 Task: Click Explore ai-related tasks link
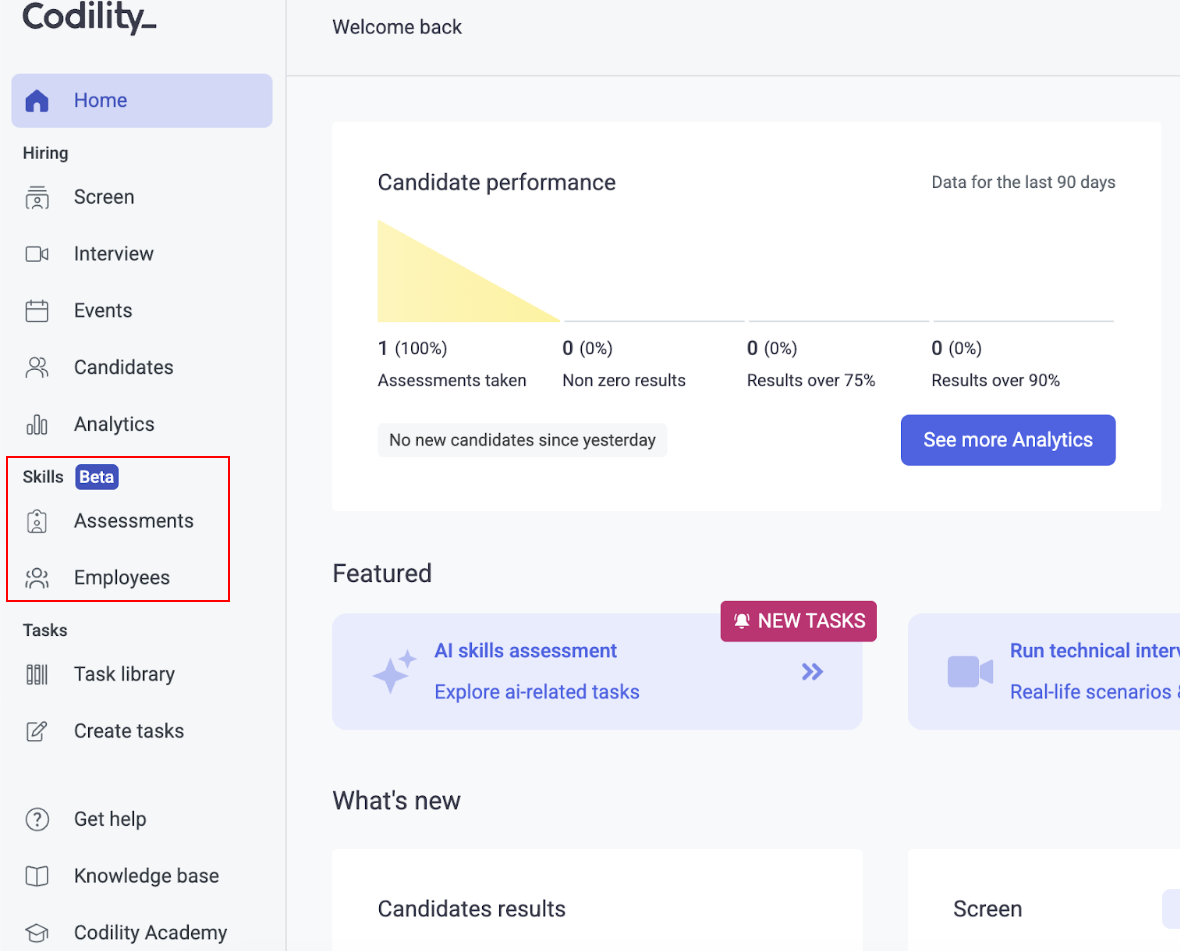click(537, 692)
